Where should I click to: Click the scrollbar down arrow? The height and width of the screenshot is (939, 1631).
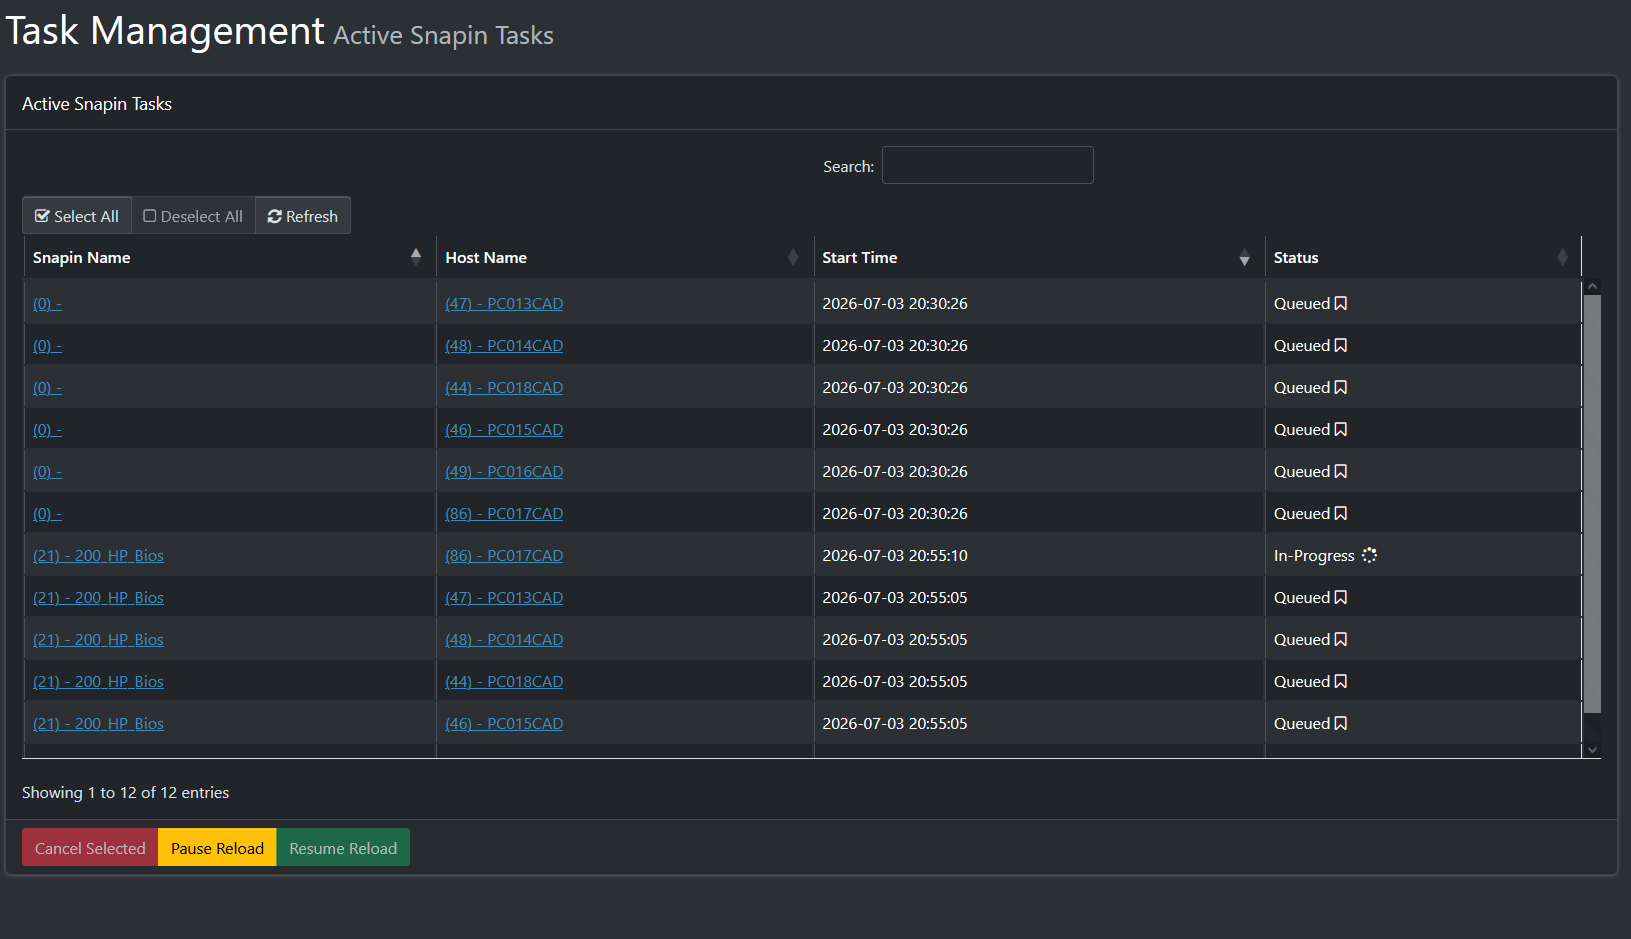(1592, 749)
